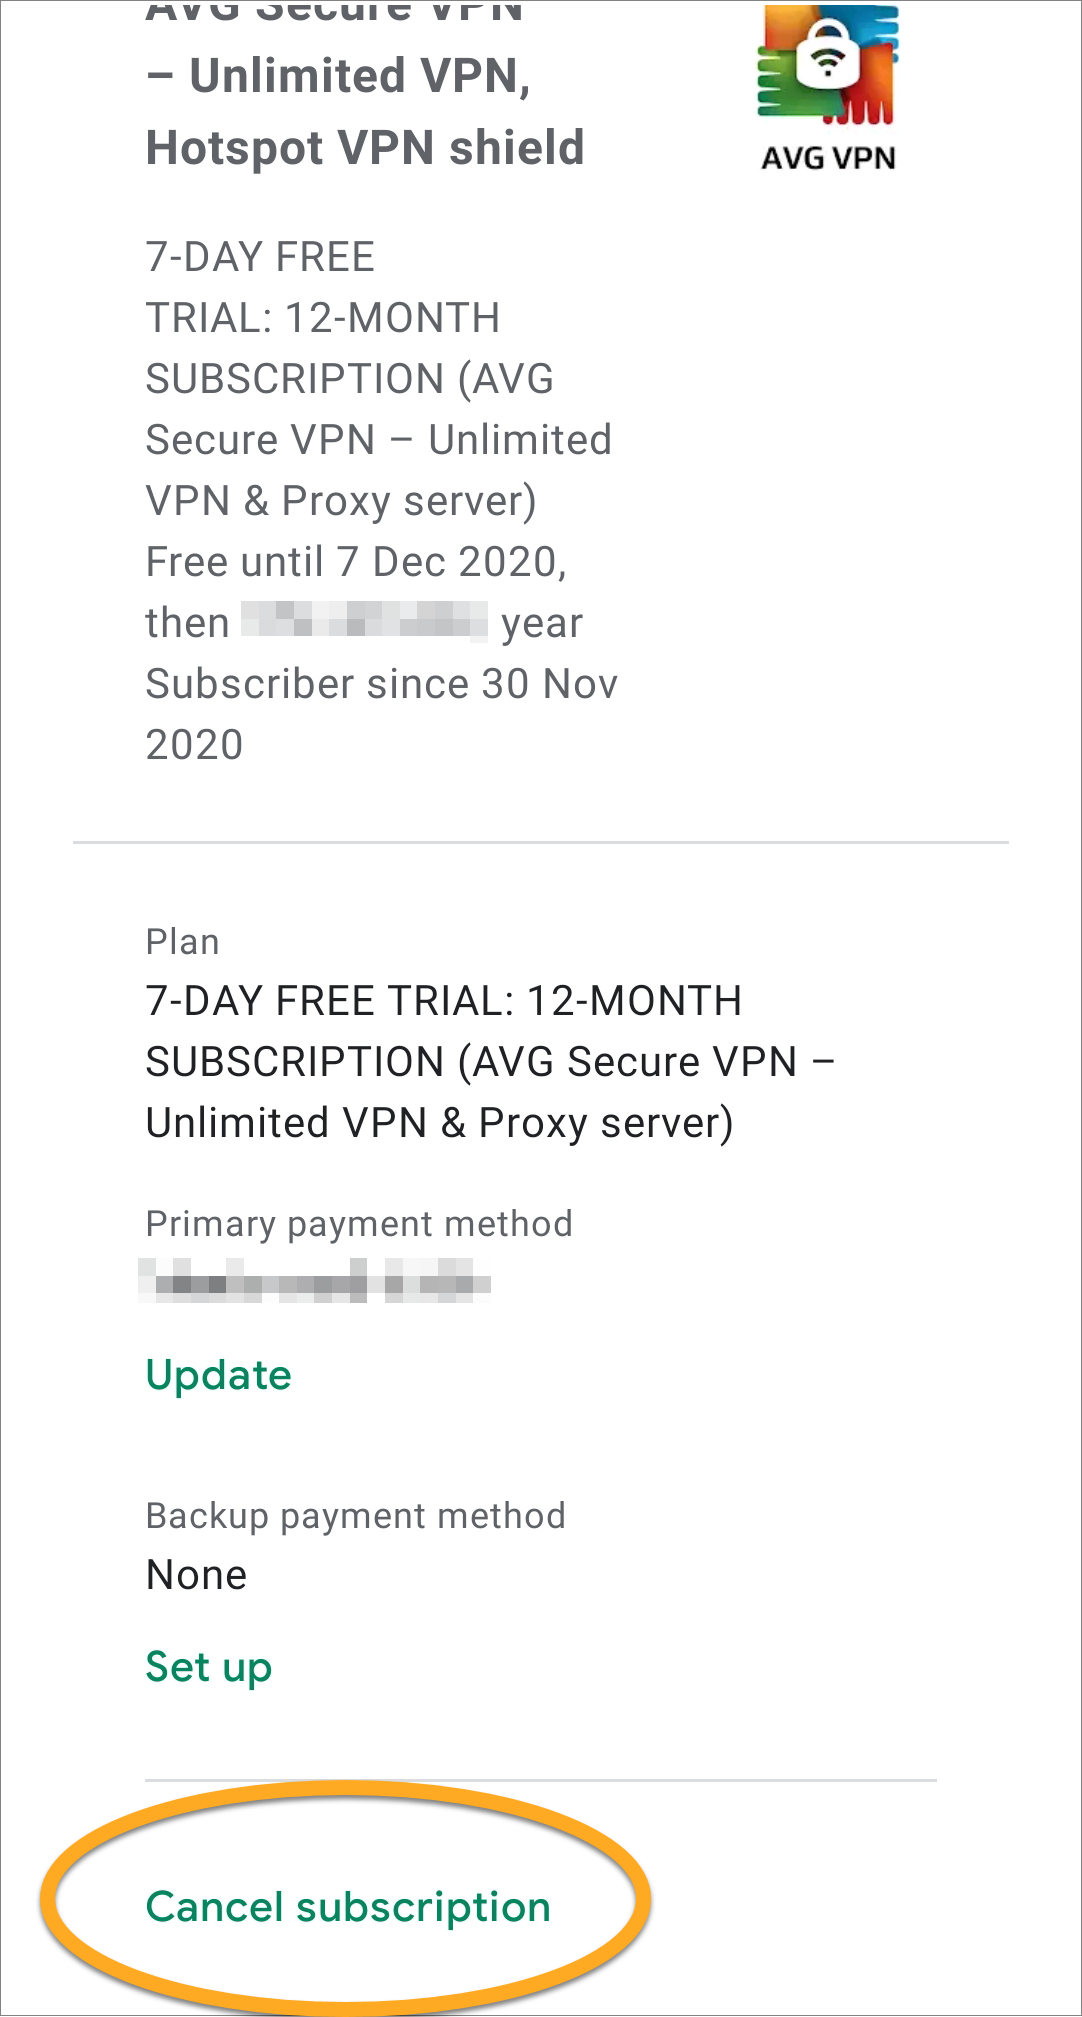This screenshot has width=1082, height=2017.
Task: Set up a backup payment method
Action: coord(209,1668)
